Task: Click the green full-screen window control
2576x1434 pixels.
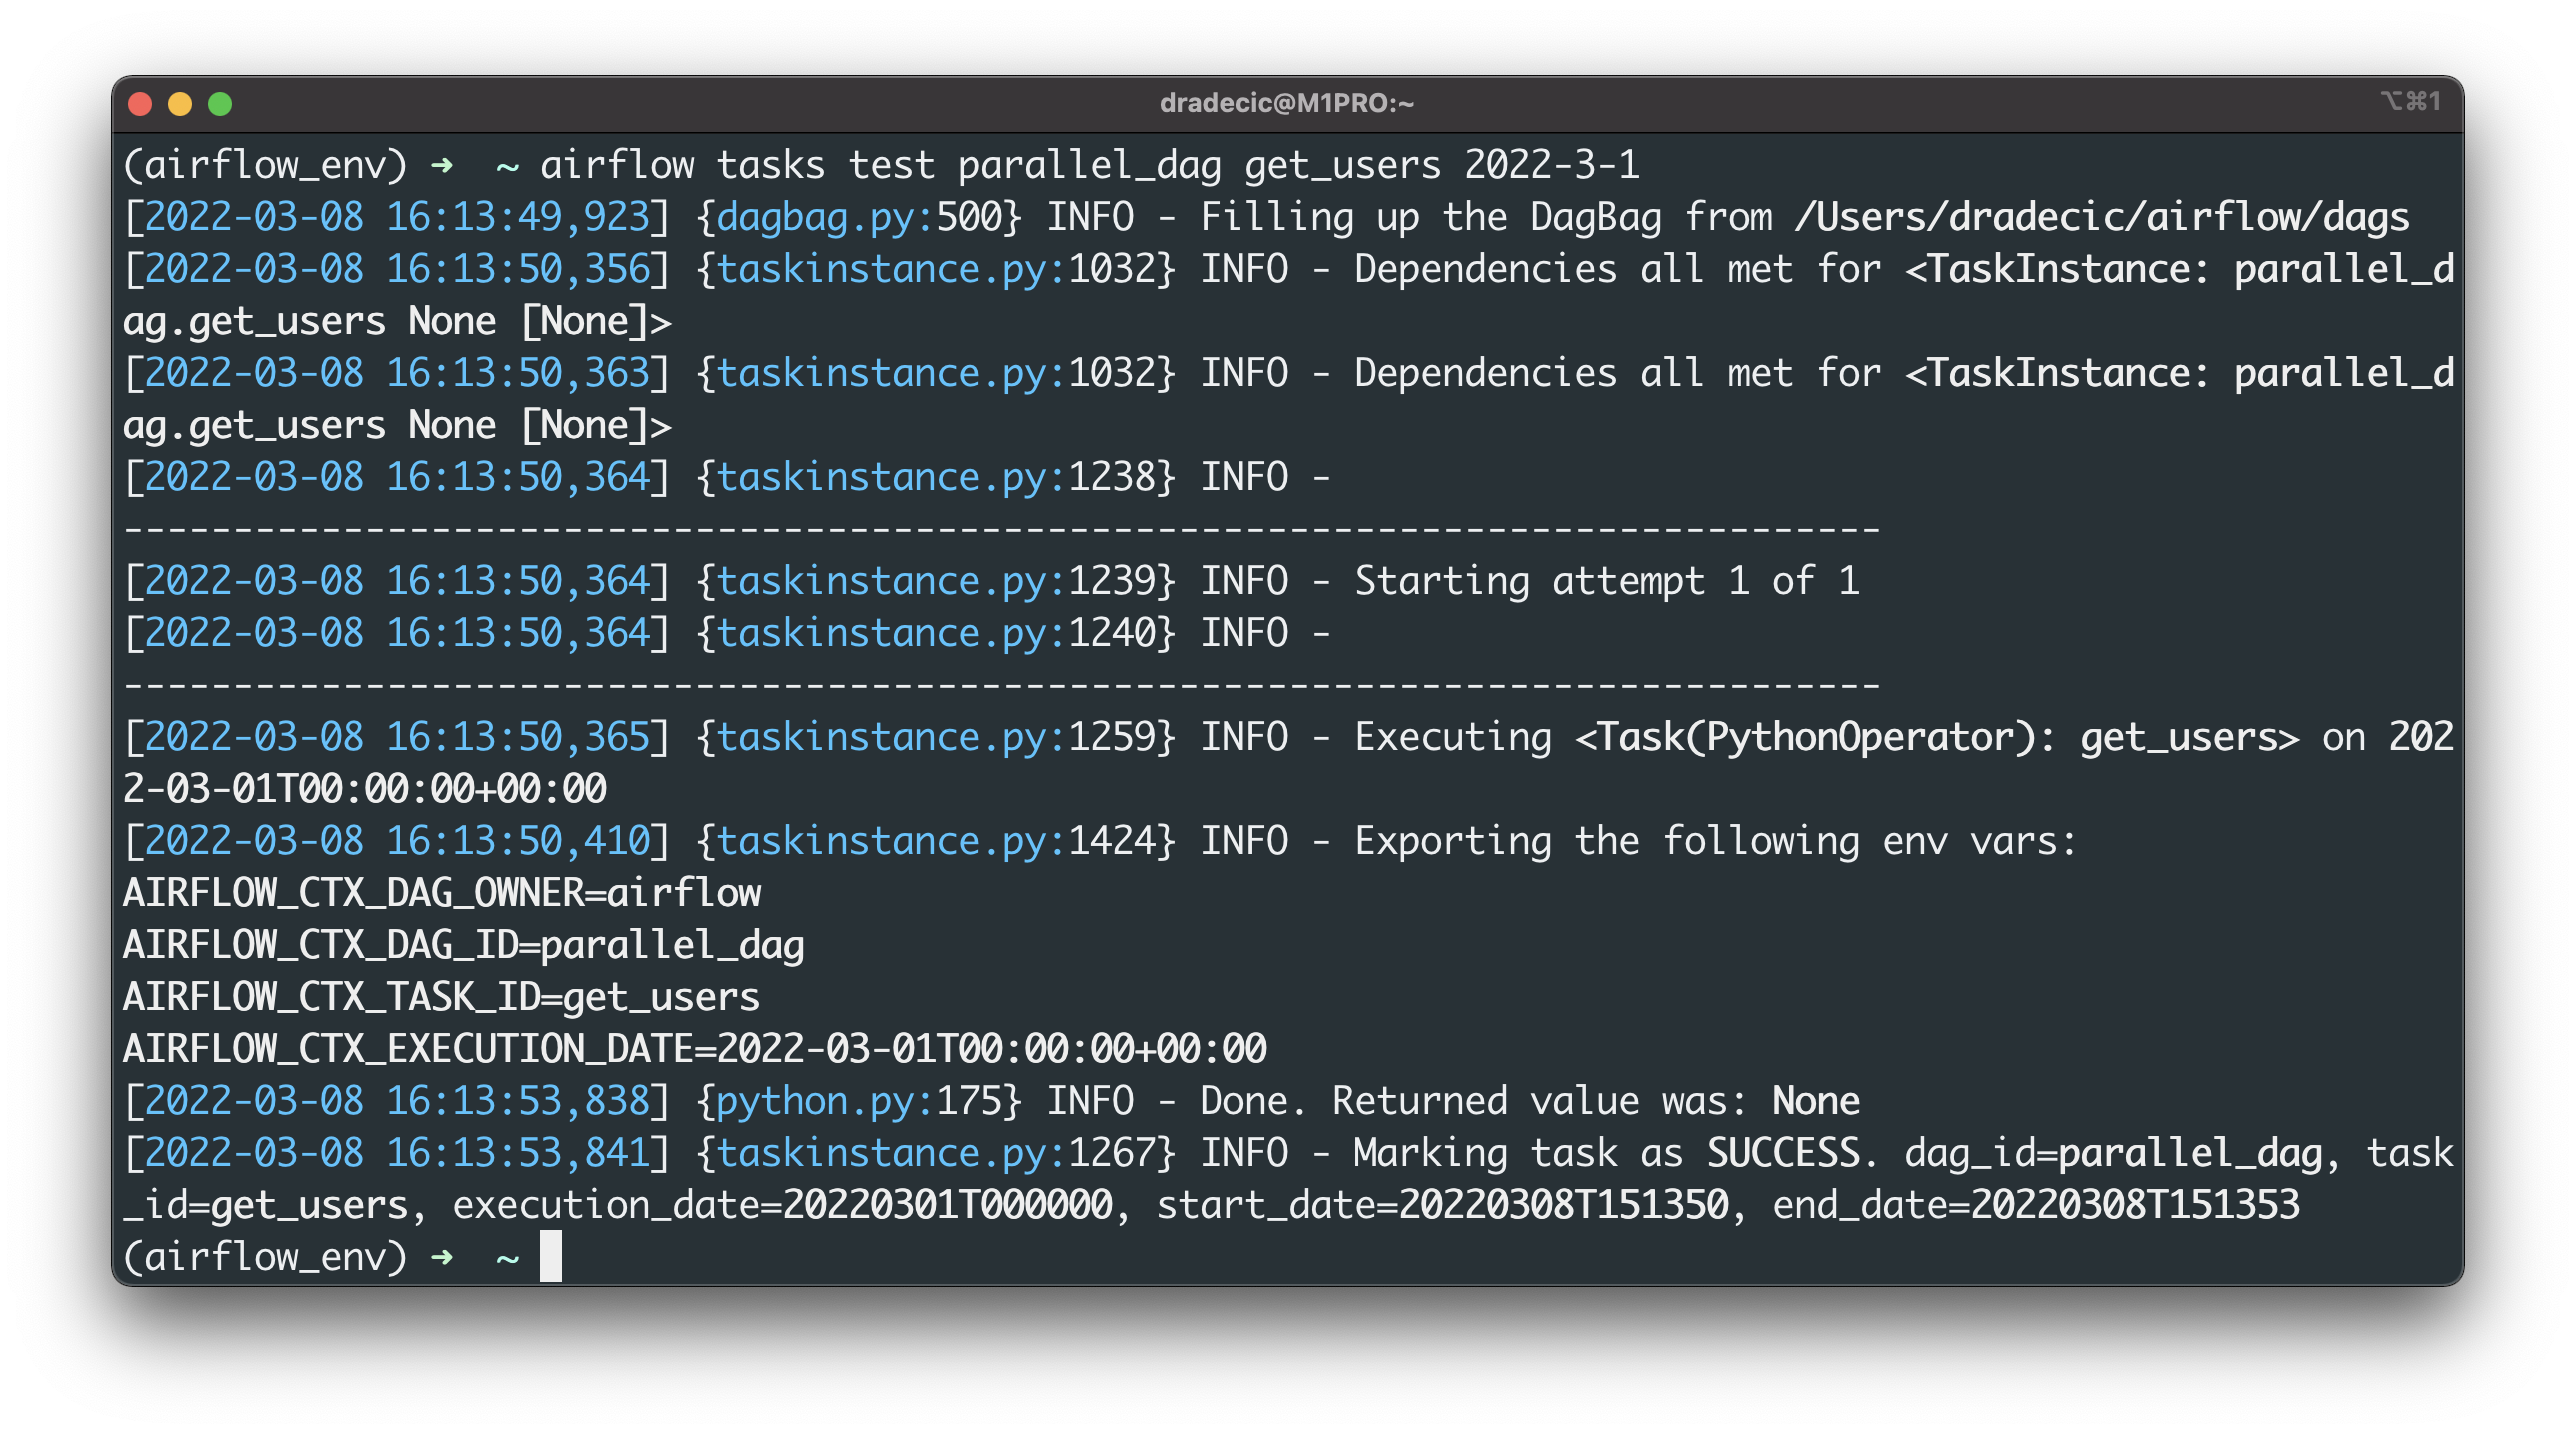Action: point(218,103)
